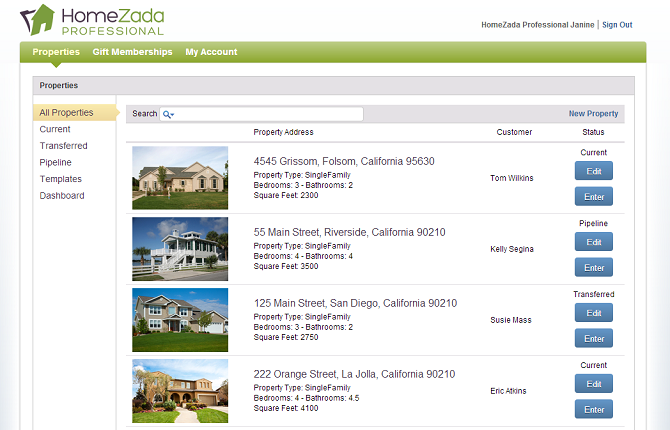Click the HomeZada Professional logo

[x=92, y=20]
